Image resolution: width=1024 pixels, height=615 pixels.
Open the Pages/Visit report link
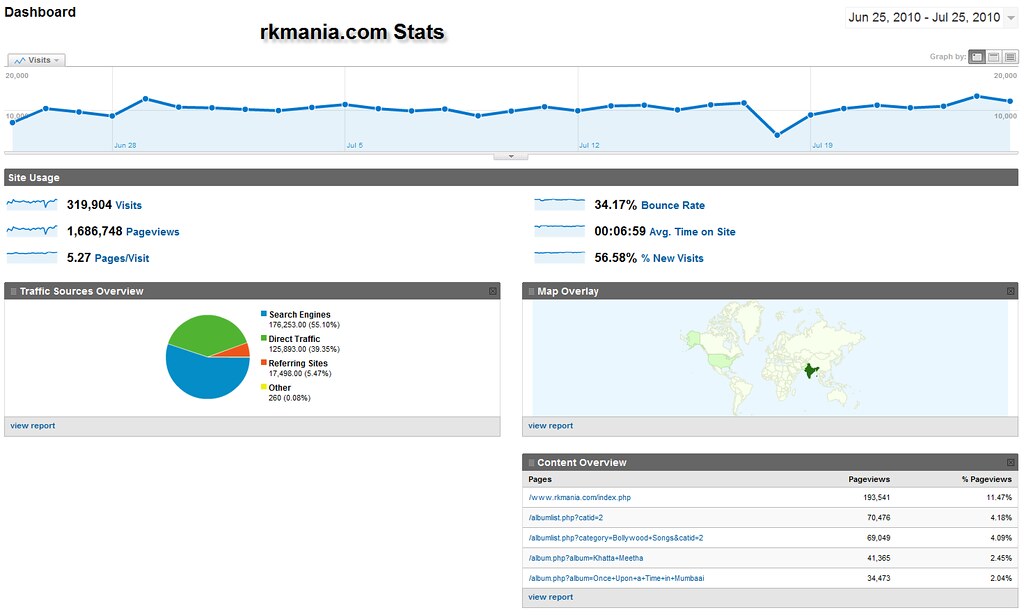coord(121,259)
